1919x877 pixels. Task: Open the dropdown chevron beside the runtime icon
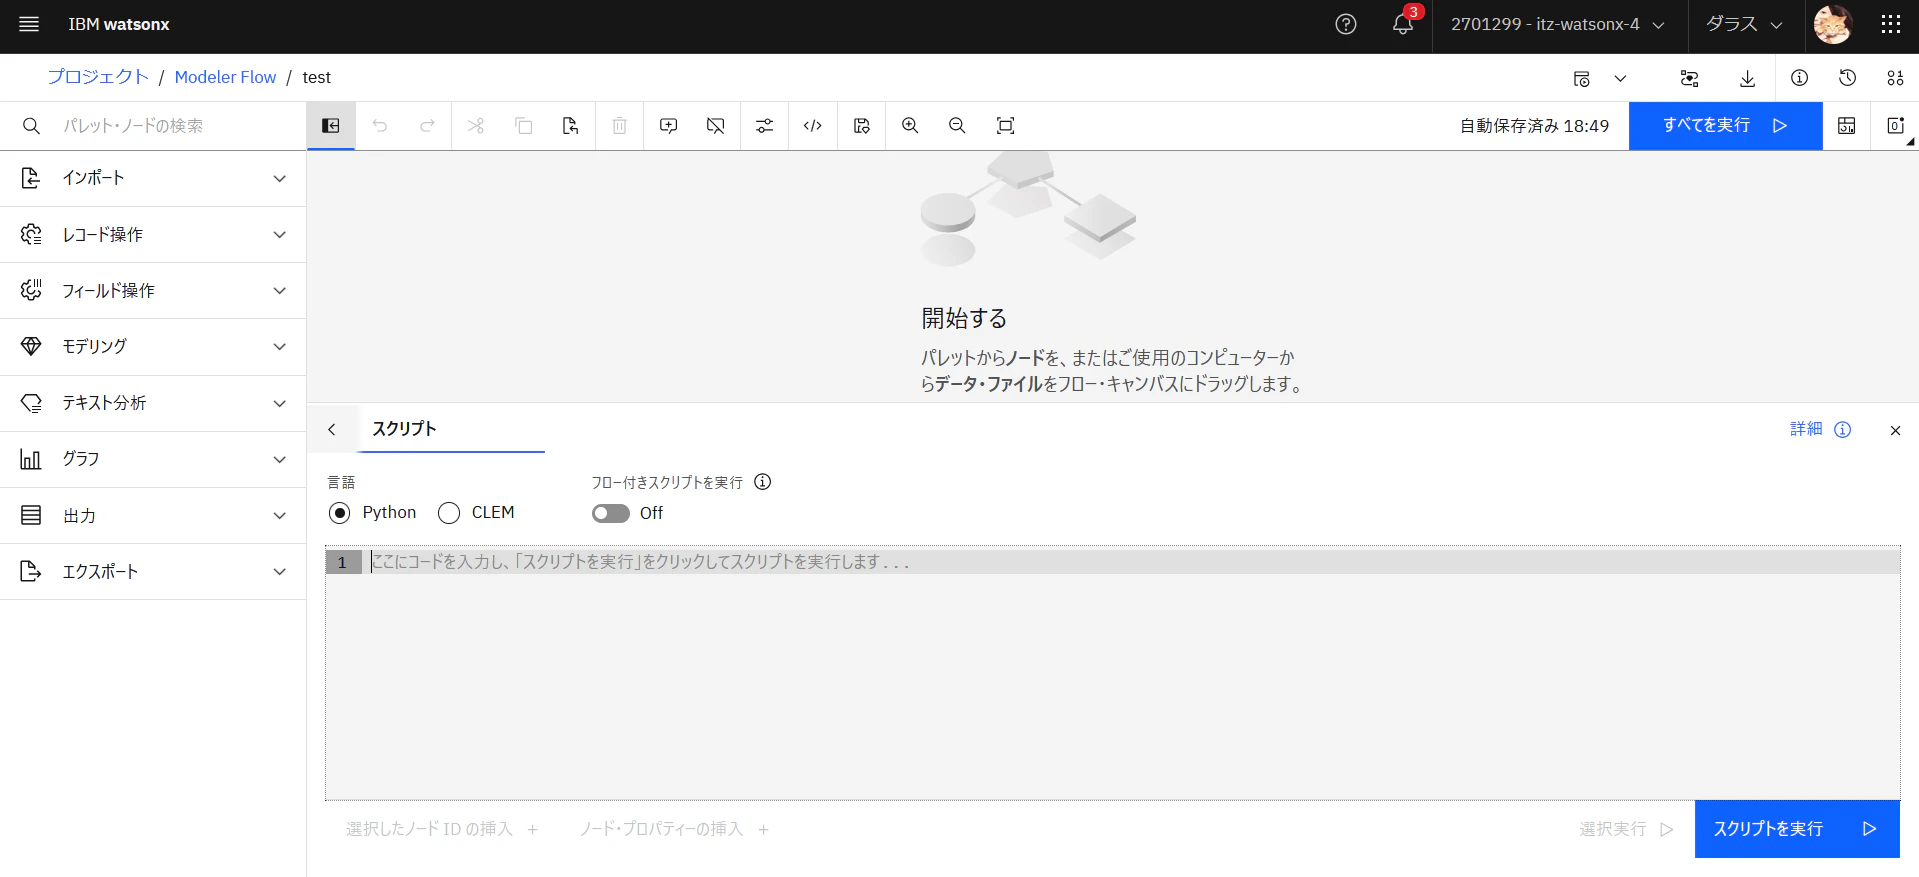pos(1621,78)
